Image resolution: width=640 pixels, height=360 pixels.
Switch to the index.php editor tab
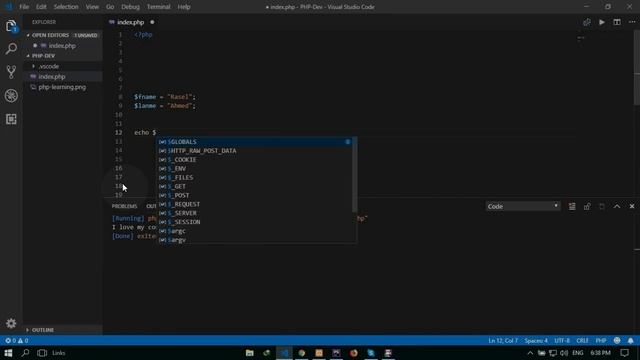pos(131,22)
